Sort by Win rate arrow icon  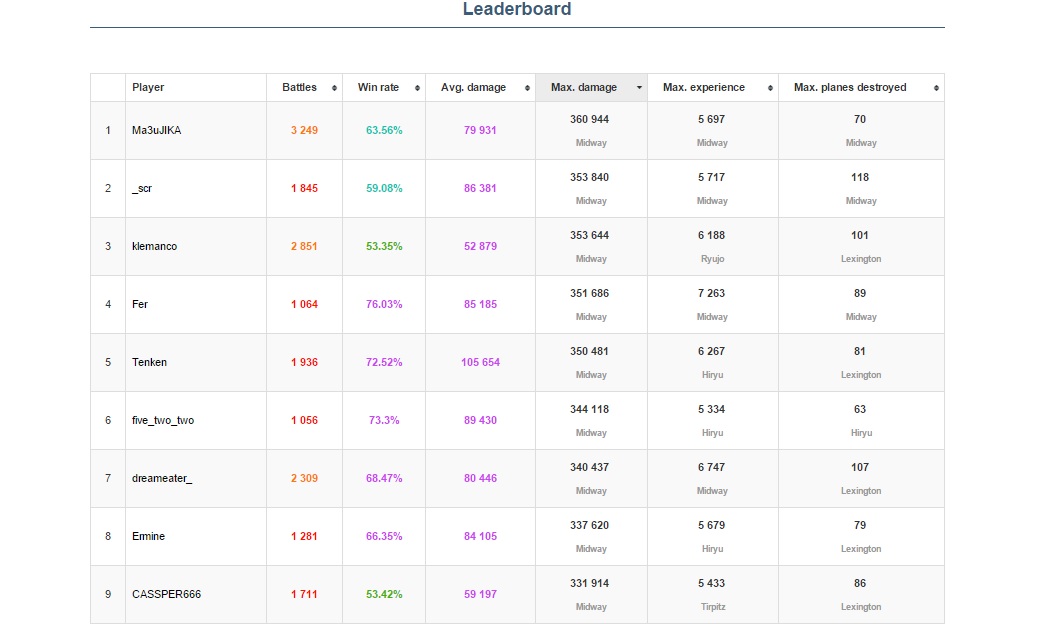coord(417,88)
